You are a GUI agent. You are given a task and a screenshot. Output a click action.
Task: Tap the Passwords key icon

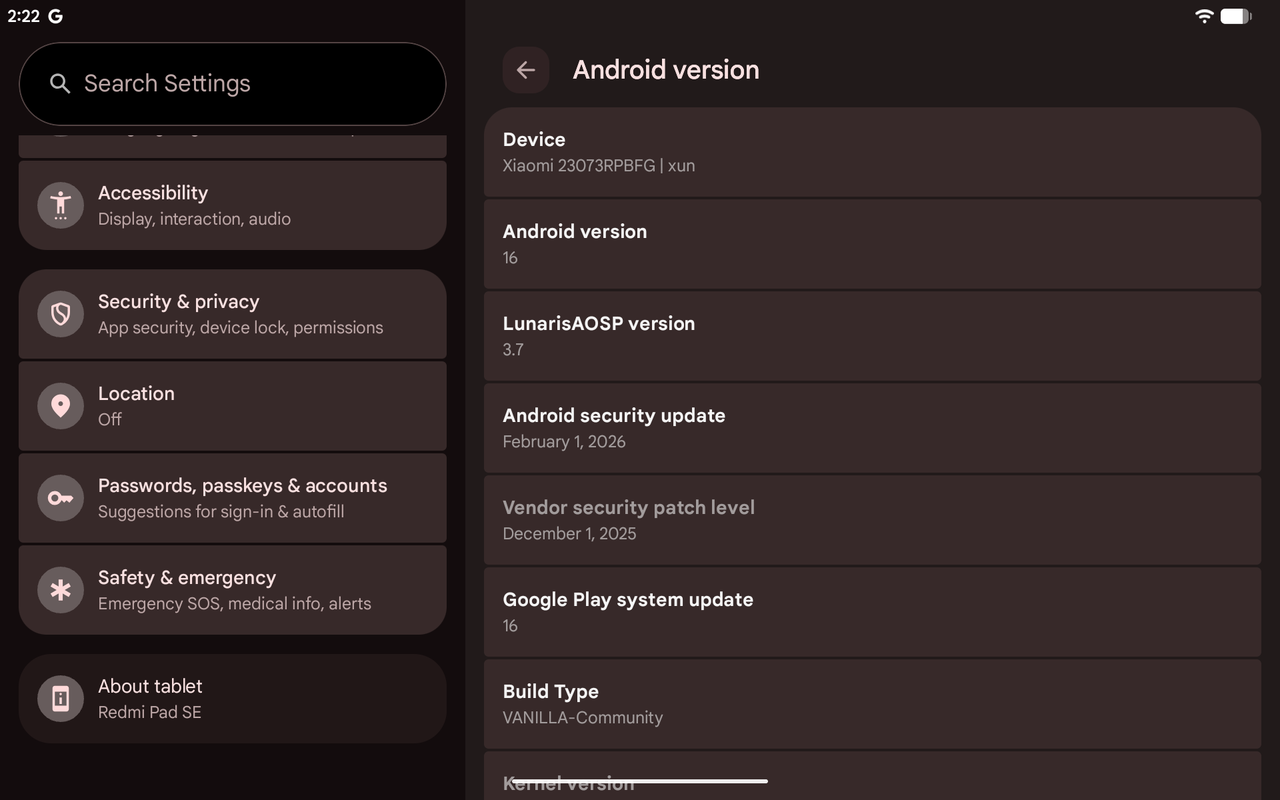click(x=60, y=498)
